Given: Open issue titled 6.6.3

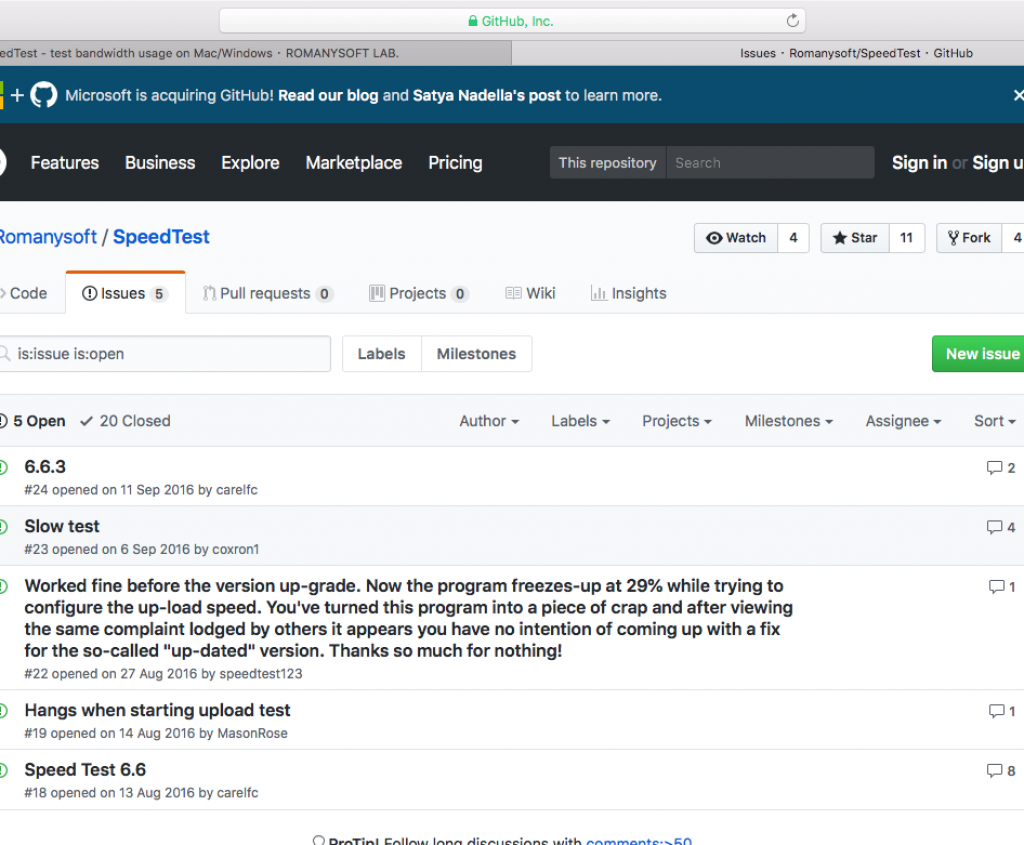Looking at the screenshot, I should (45, 467).
